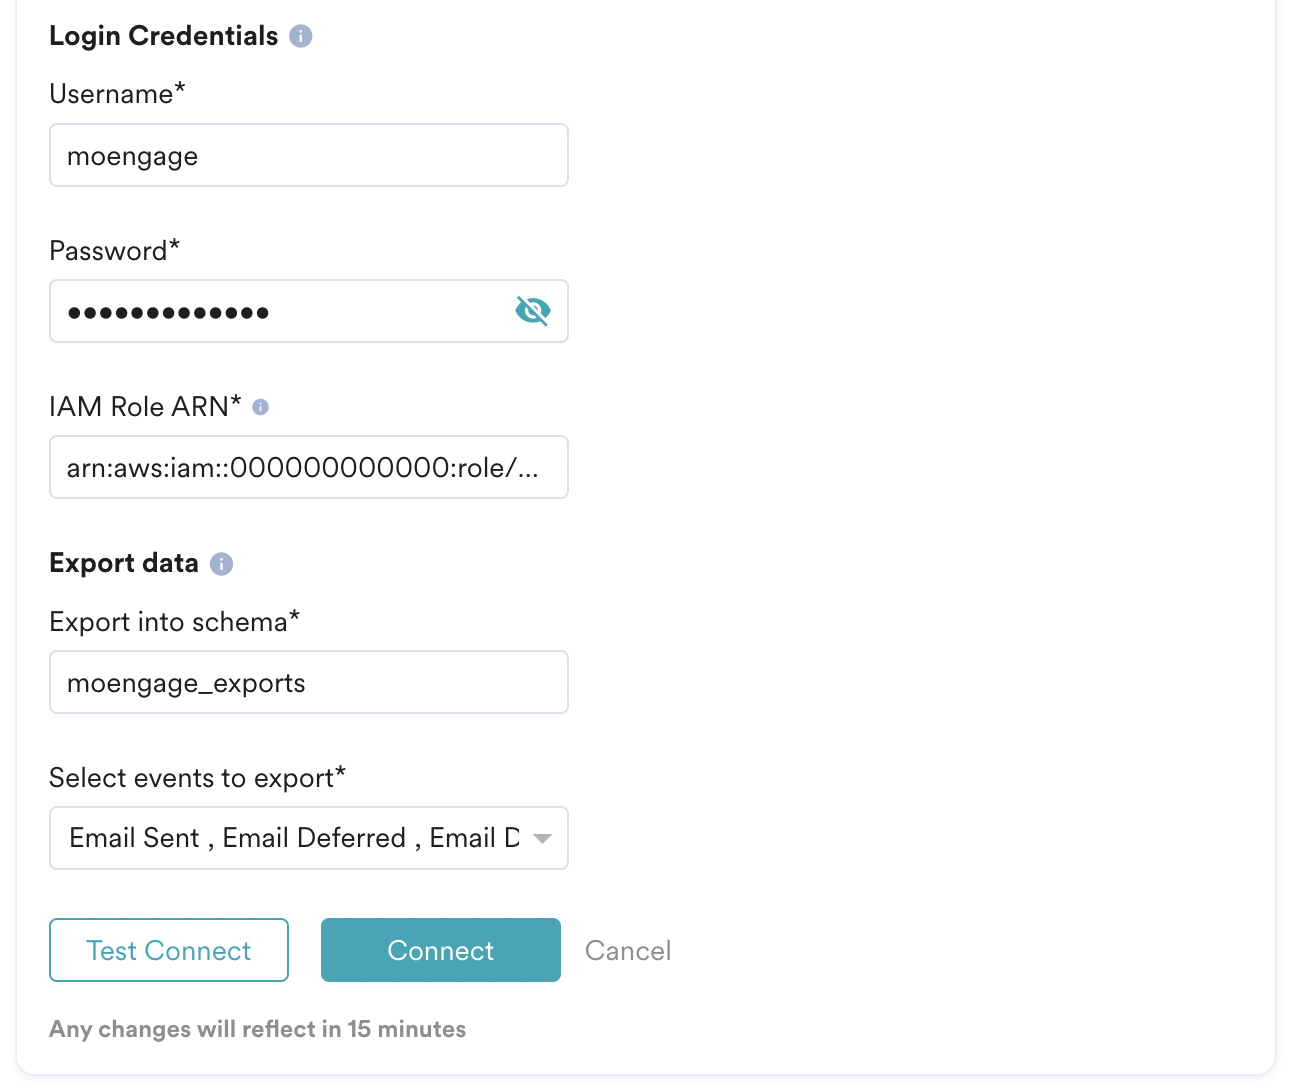Click into the masked Password field
Screen dimensions: 1294x1086
point(280,311)
